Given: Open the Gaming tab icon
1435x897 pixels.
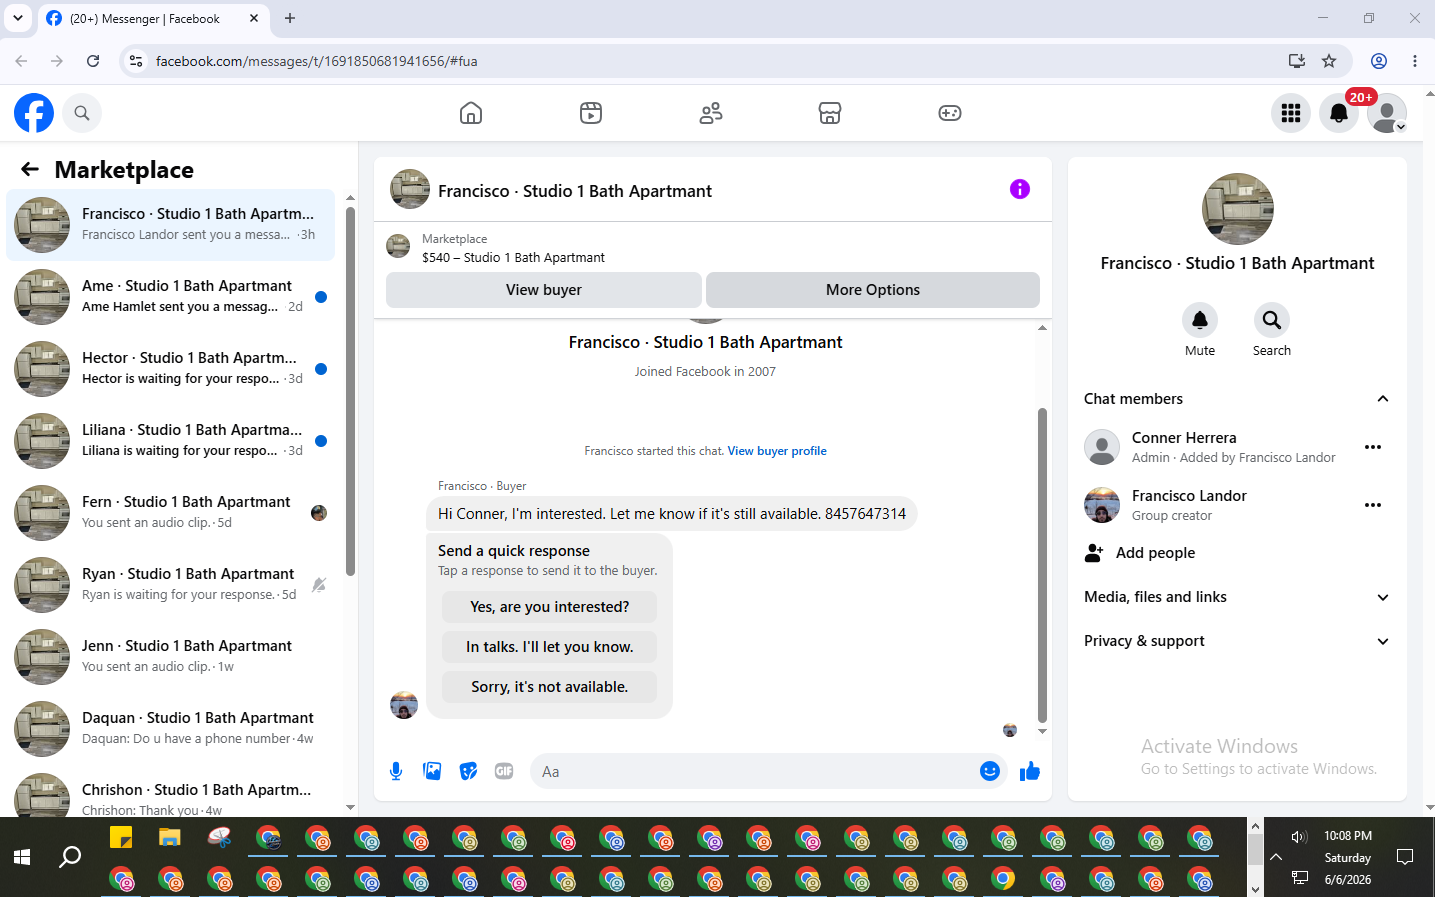Looking at the screenshot, I should tap(950, 113).
